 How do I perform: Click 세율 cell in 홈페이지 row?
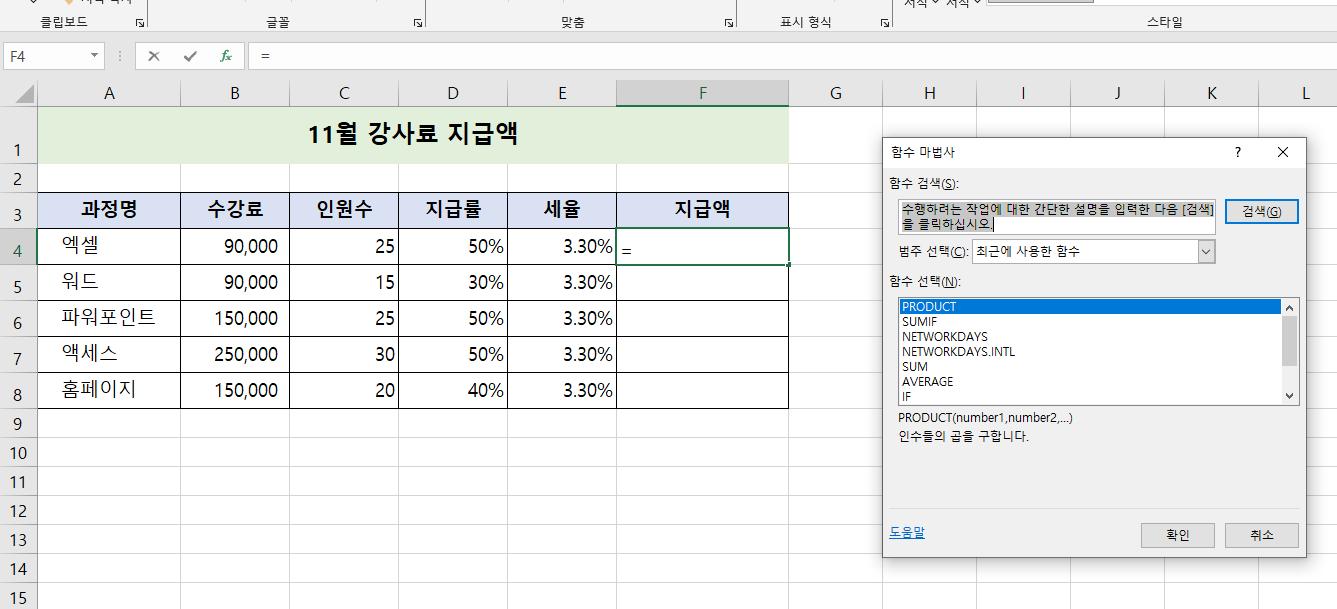[x=562, y=390]
